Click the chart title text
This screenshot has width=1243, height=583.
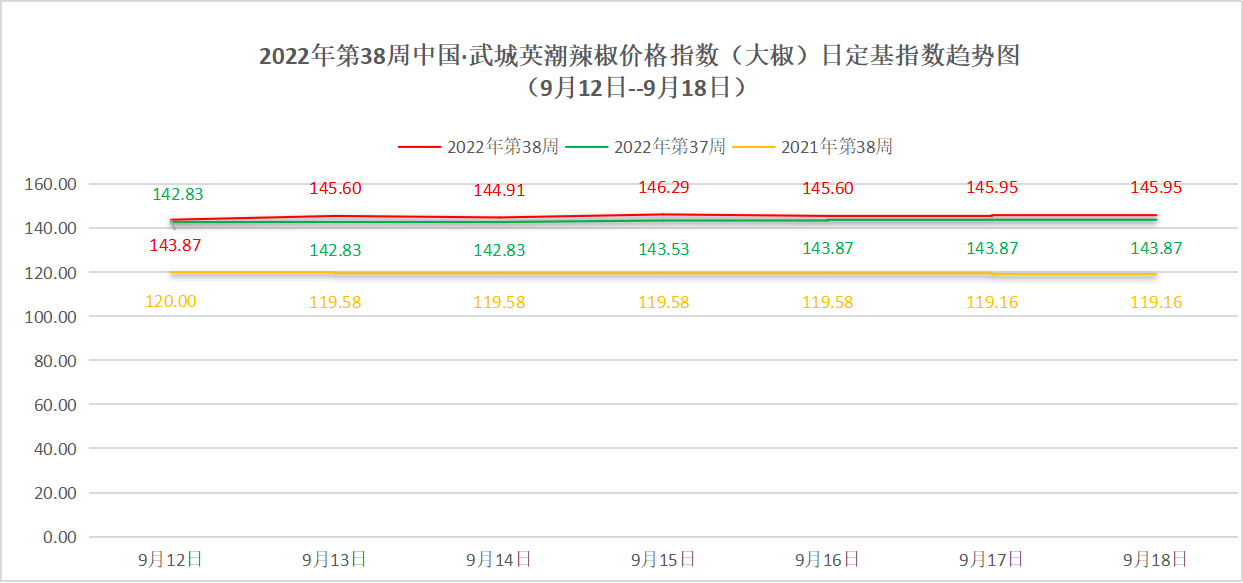(639, 56)
